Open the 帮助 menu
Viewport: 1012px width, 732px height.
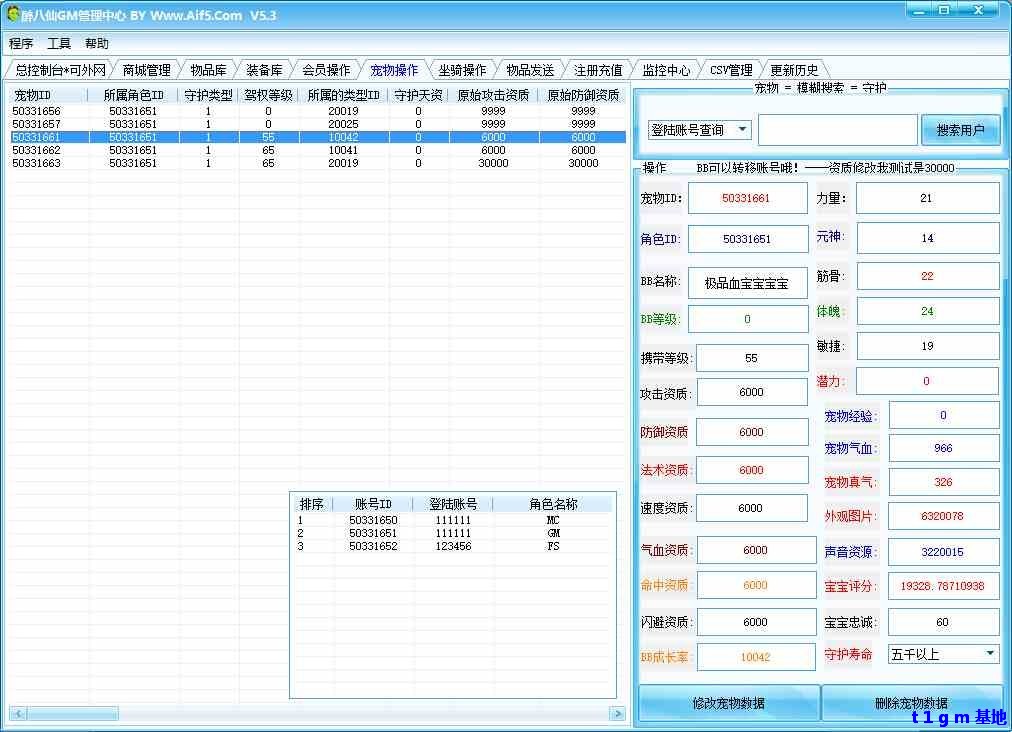pyautogui.click(x=97, y=44)
